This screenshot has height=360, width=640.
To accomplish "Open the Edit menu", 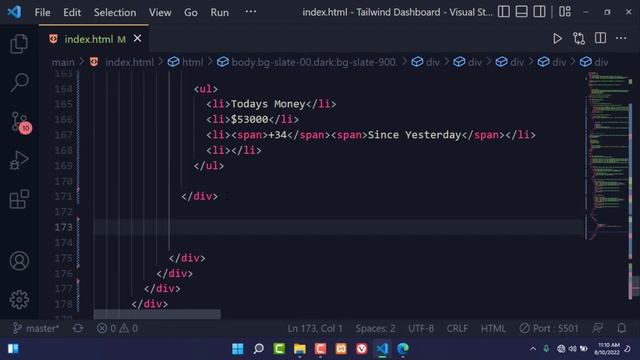I will point(72,12).
